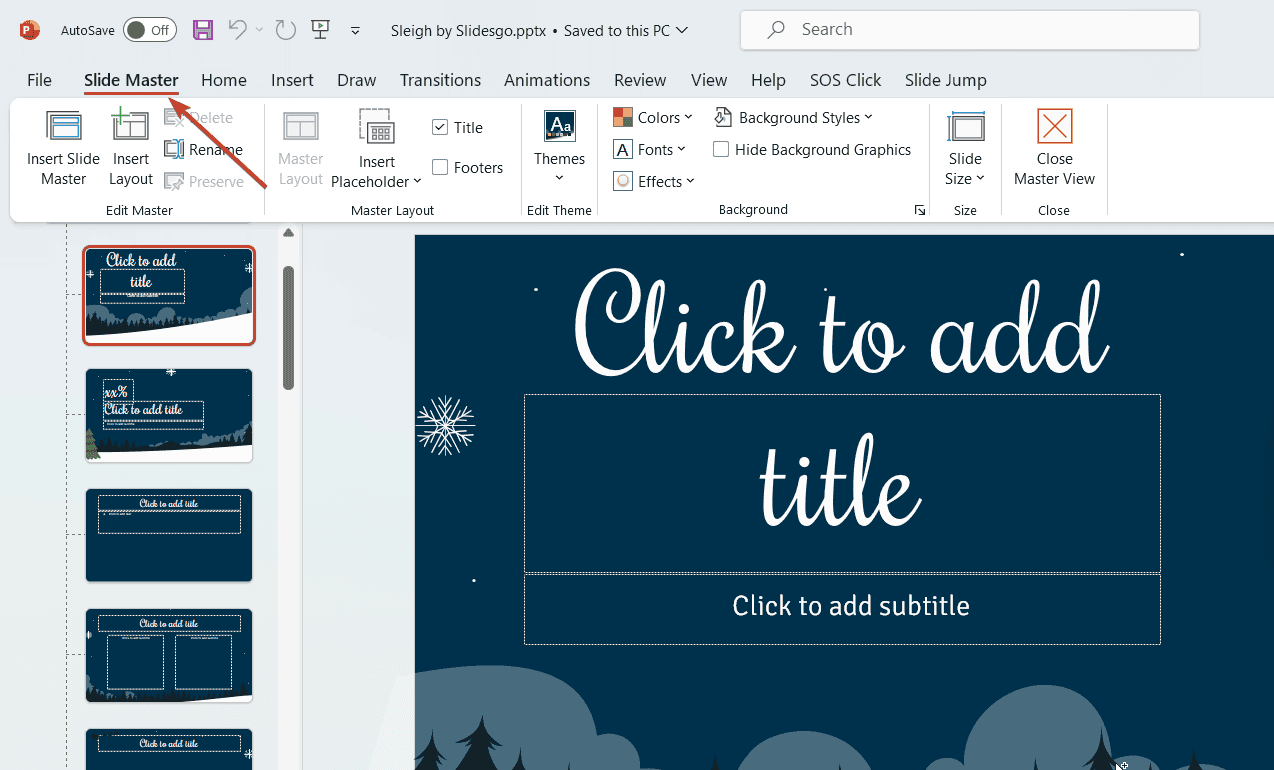Open the Help tab
1274x770 pixels.
coord(768,80)
